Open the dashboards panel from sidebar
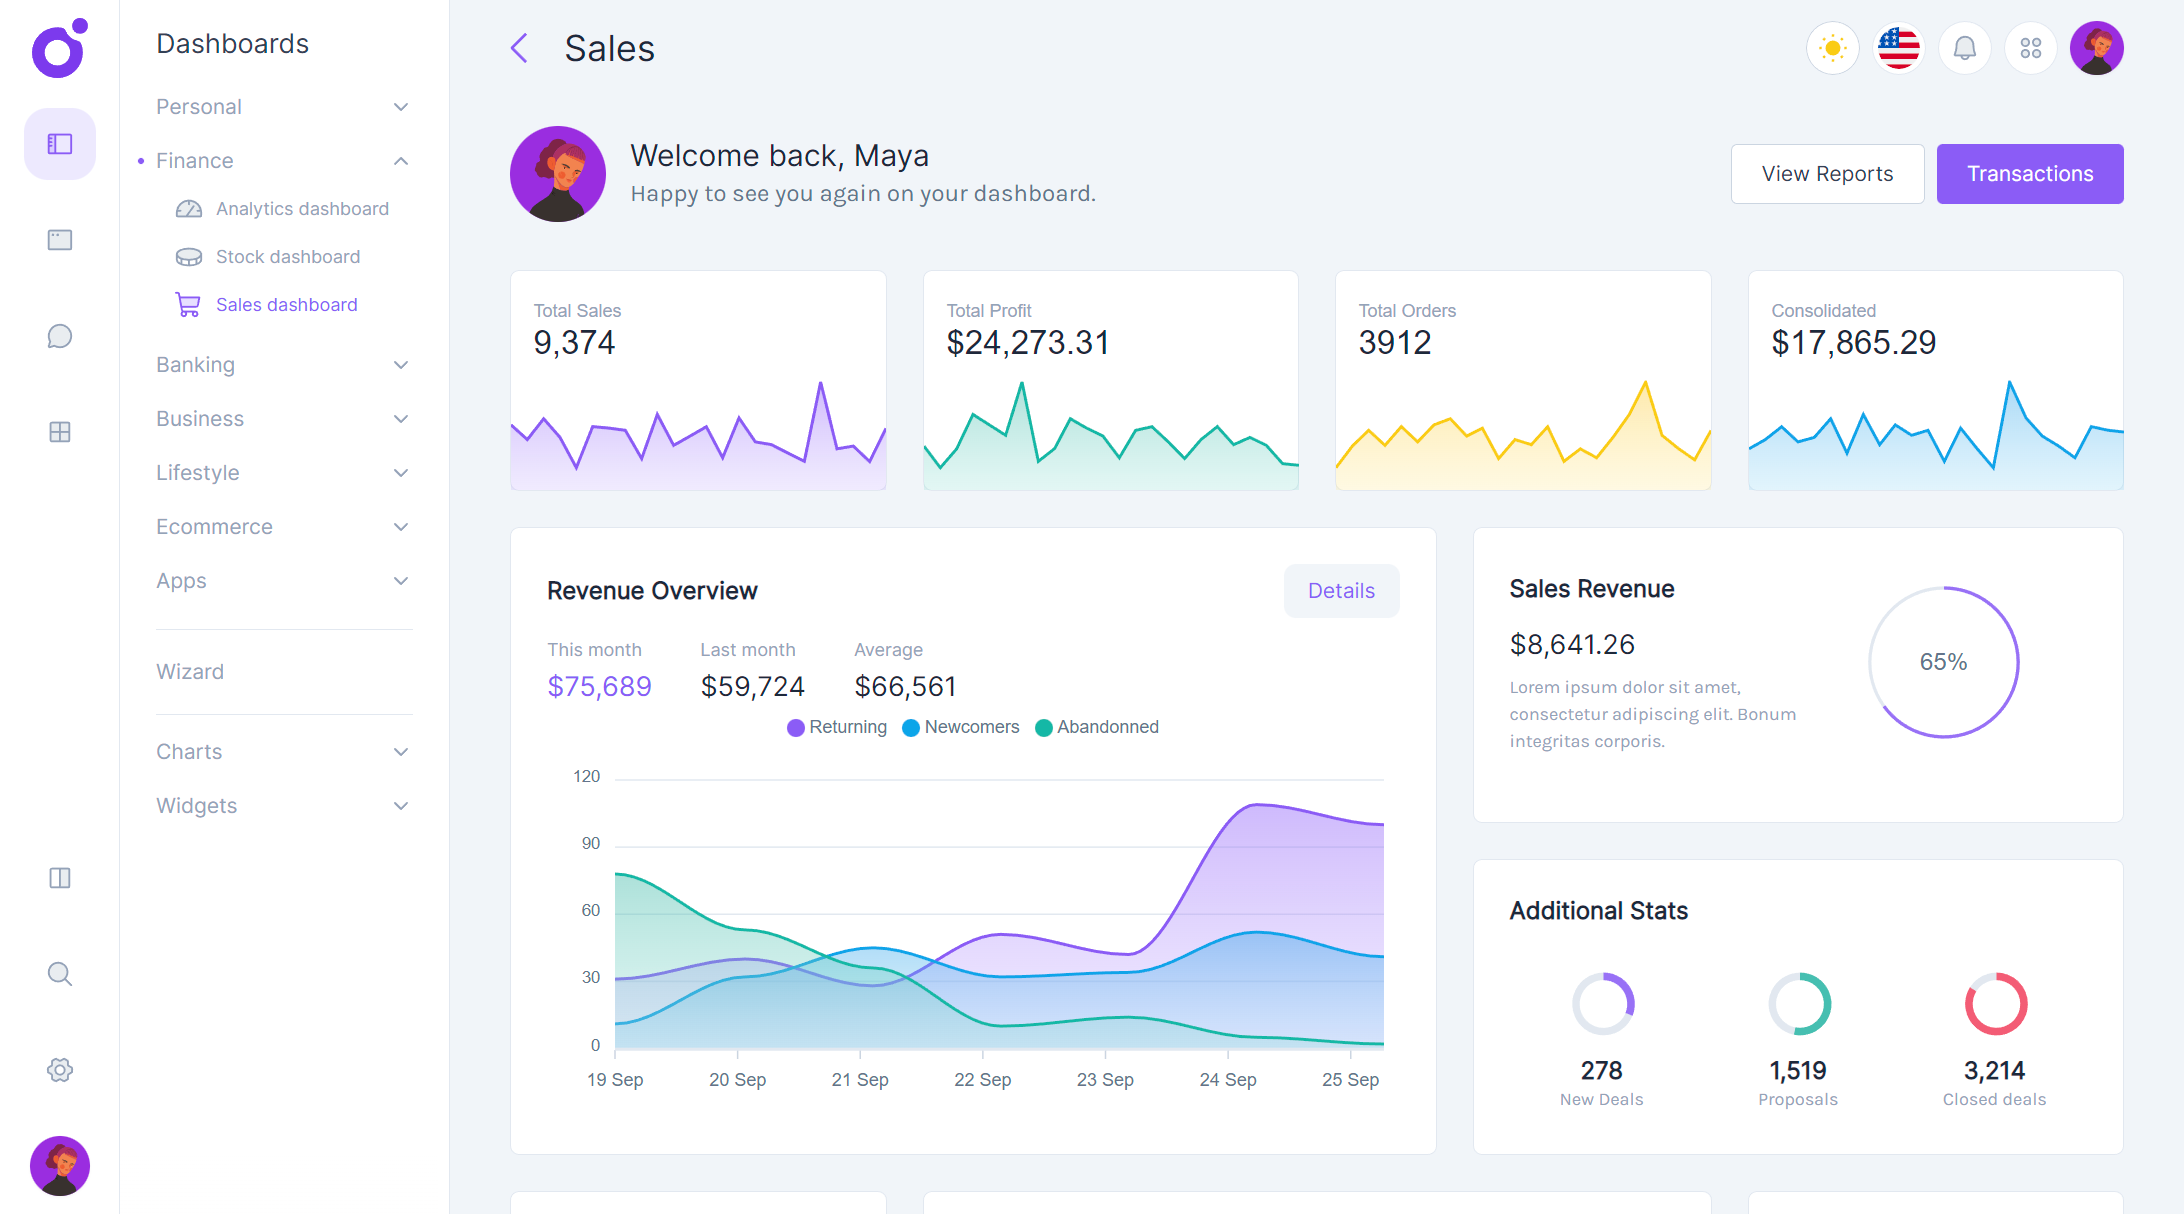 pyautogui.click(x=59, y=143)
